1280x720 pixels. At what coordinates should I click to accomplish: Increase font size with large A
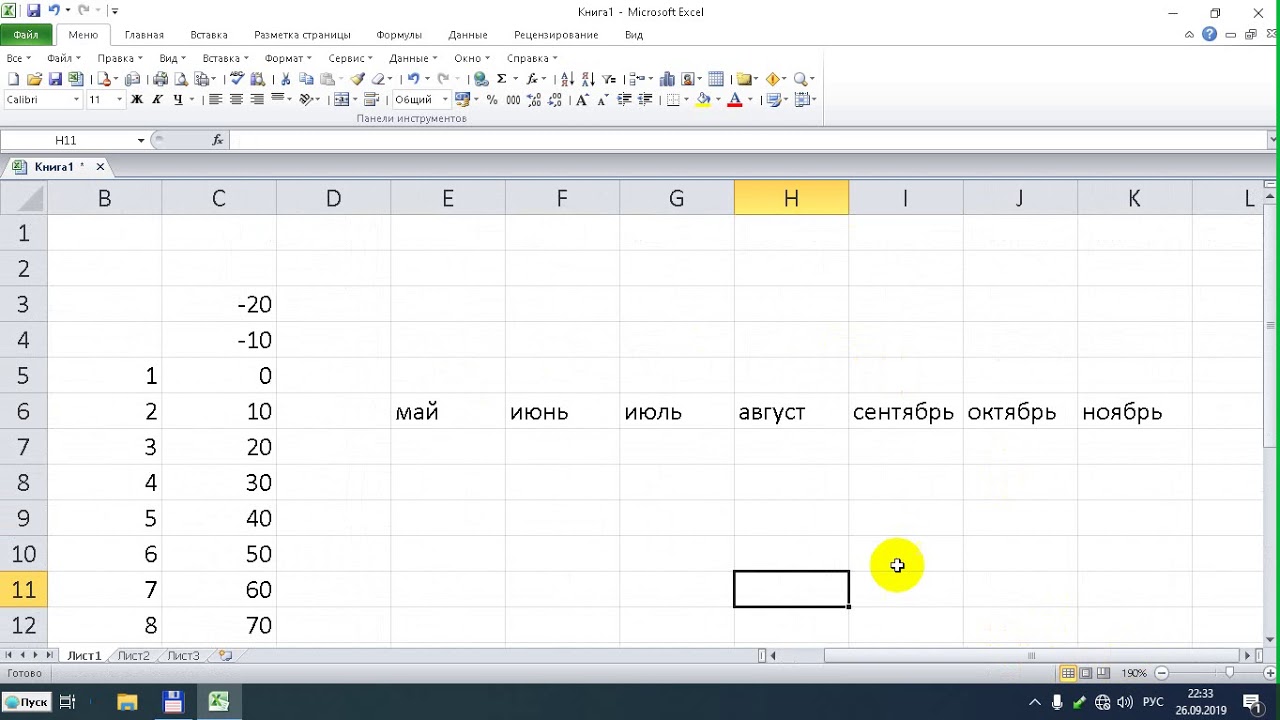coord(581,100)
